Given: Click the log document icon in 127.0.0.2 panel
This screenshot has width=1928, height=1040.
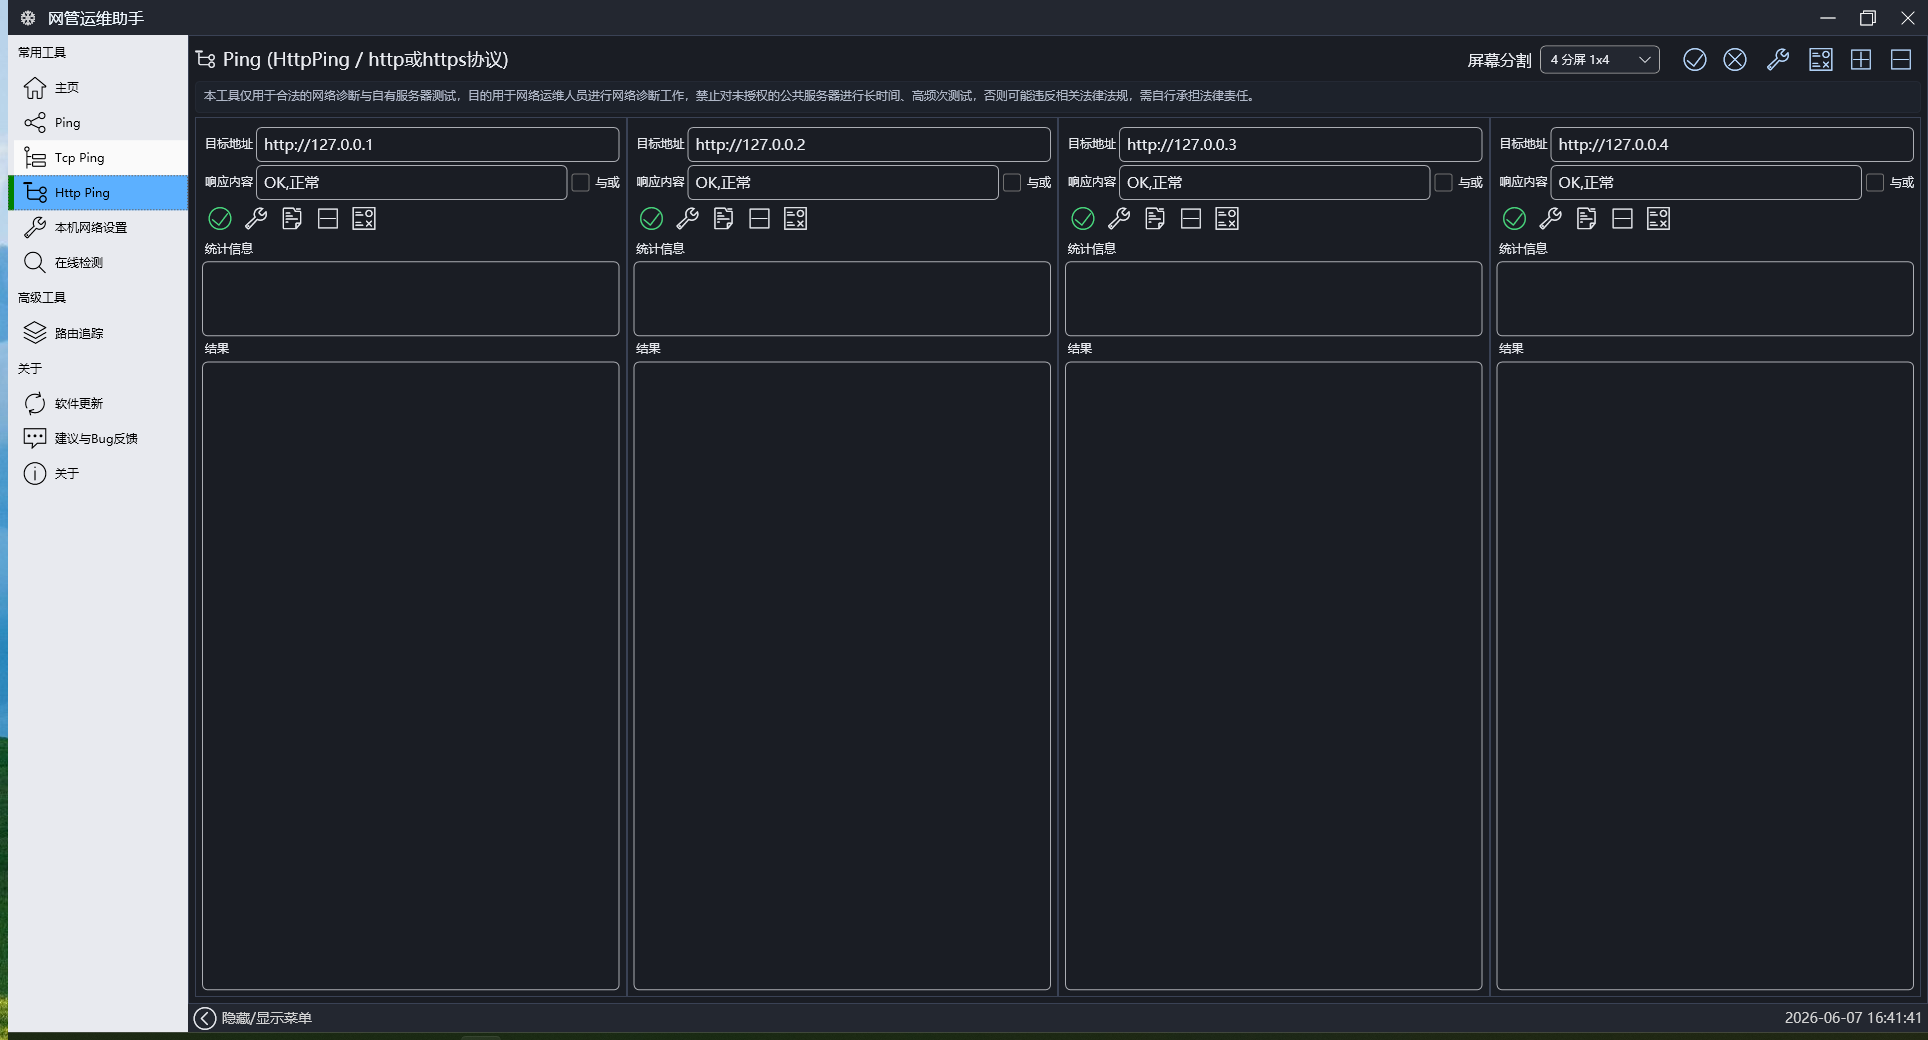Looking at the screenshot, I should coord(723,218).
